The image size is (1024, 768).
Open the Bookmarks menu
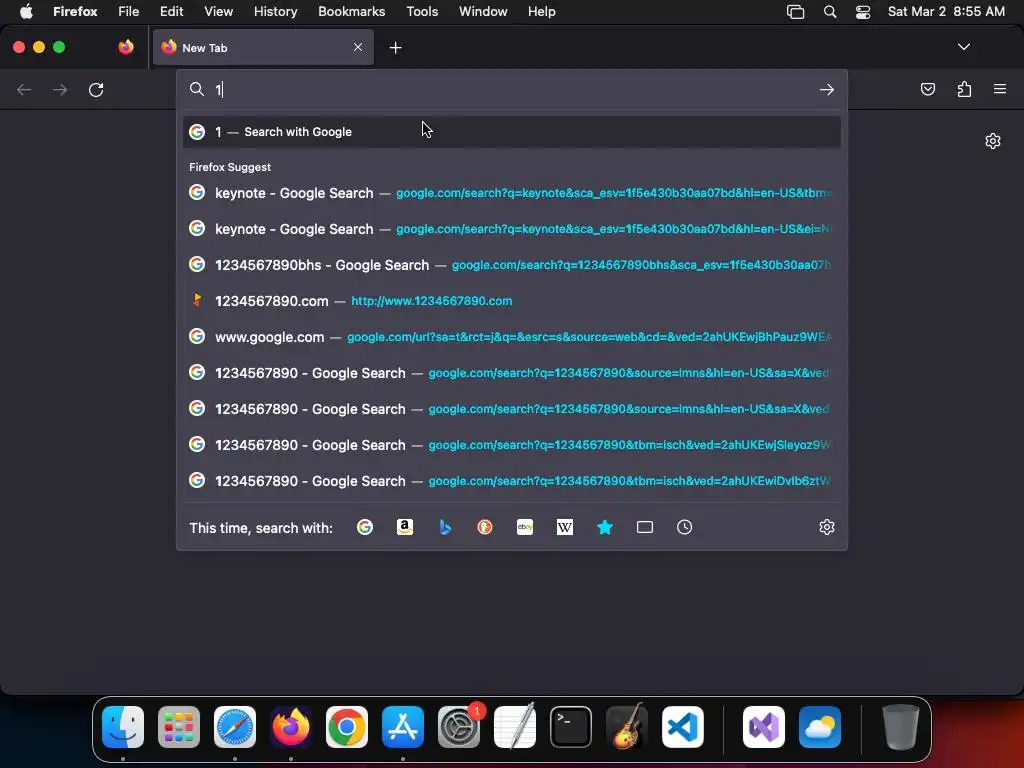click(x=351, y=12)
